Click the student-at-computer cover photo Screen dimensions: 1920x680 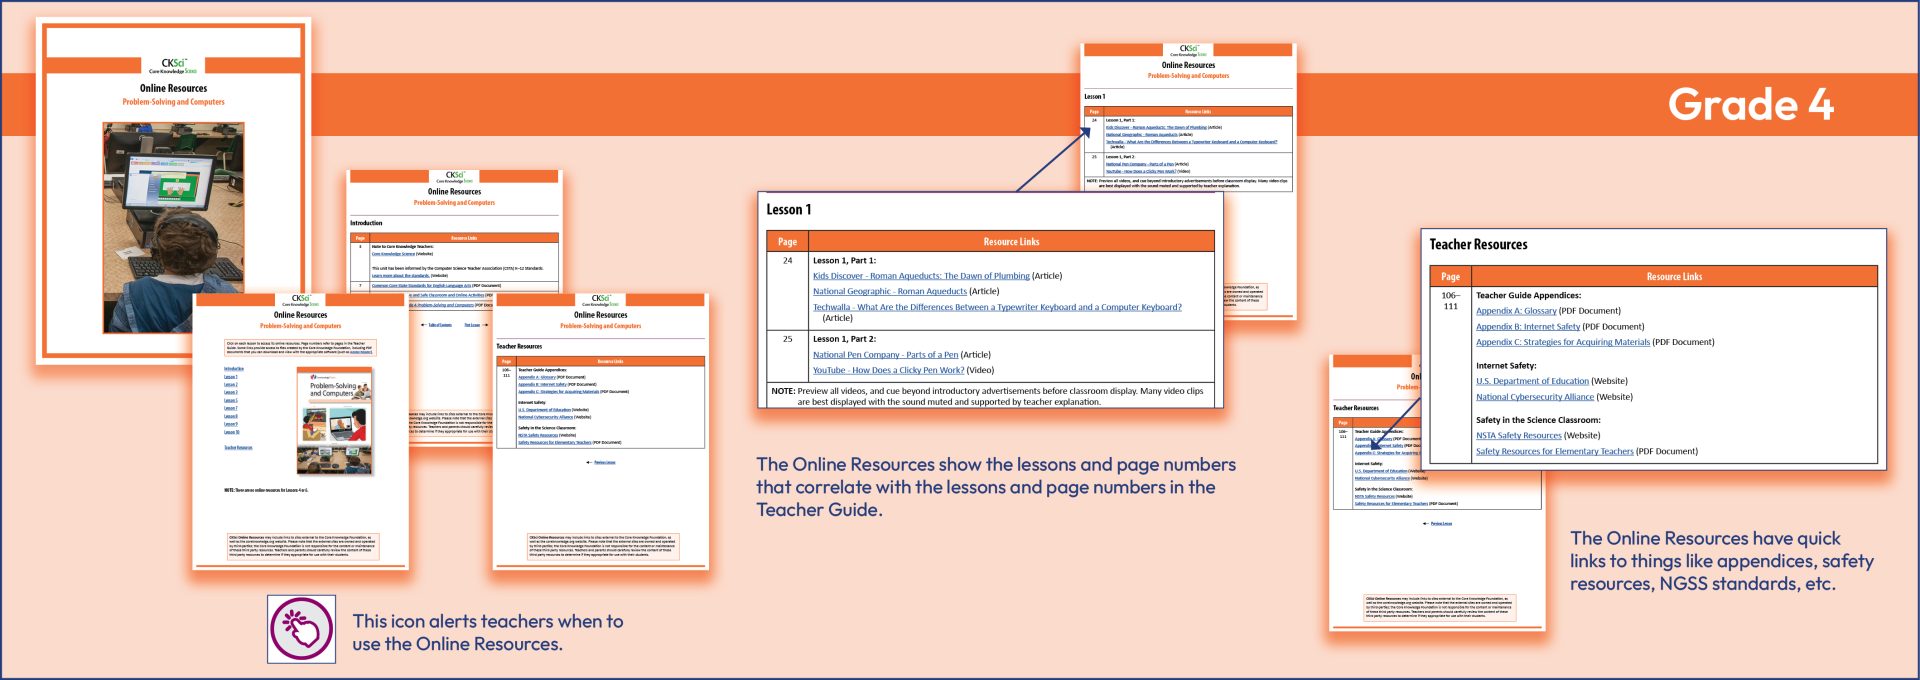pos(173,227)
